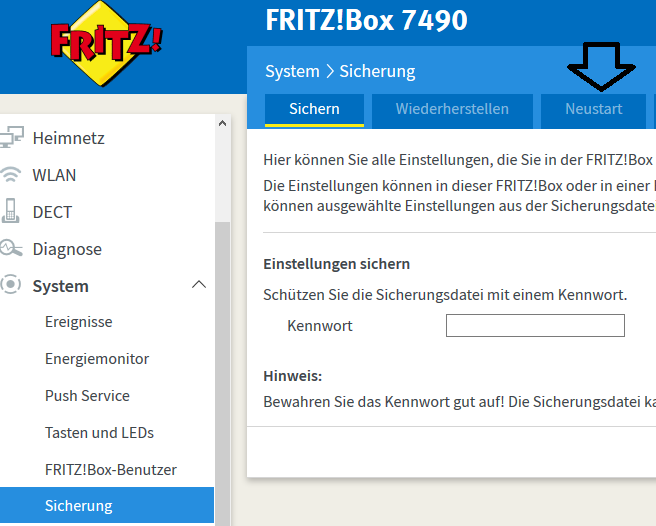Select Sicherung in the sidebar
Image resolution: width=656 pixels, height=526 pixels.
pyautogui.click(x=107, y=505)
